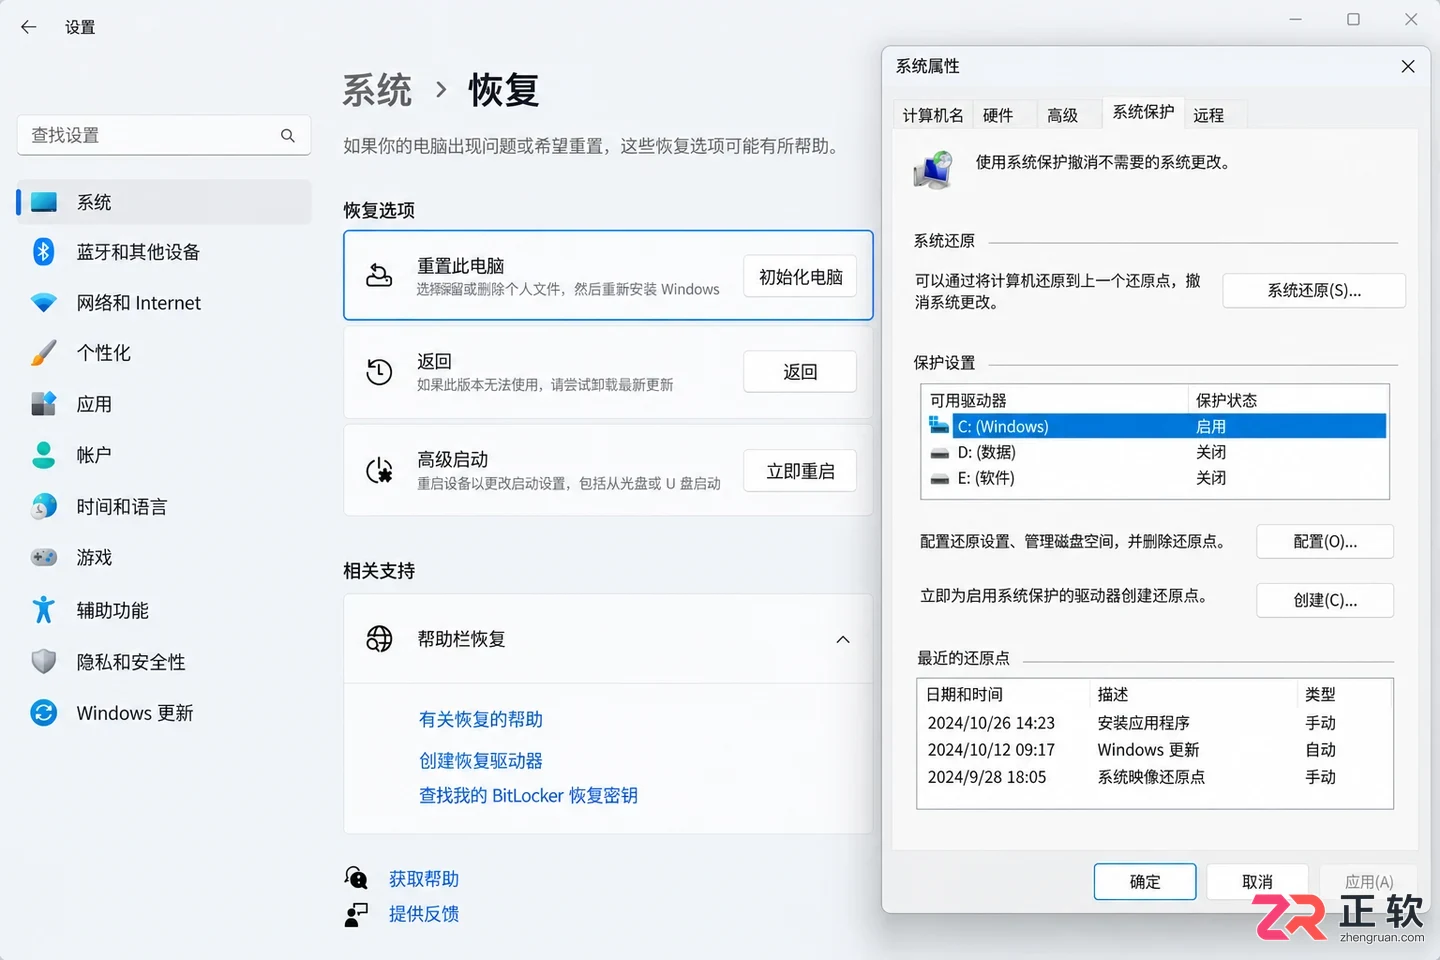Focus the 查找设置 search field

coord(164,135)
